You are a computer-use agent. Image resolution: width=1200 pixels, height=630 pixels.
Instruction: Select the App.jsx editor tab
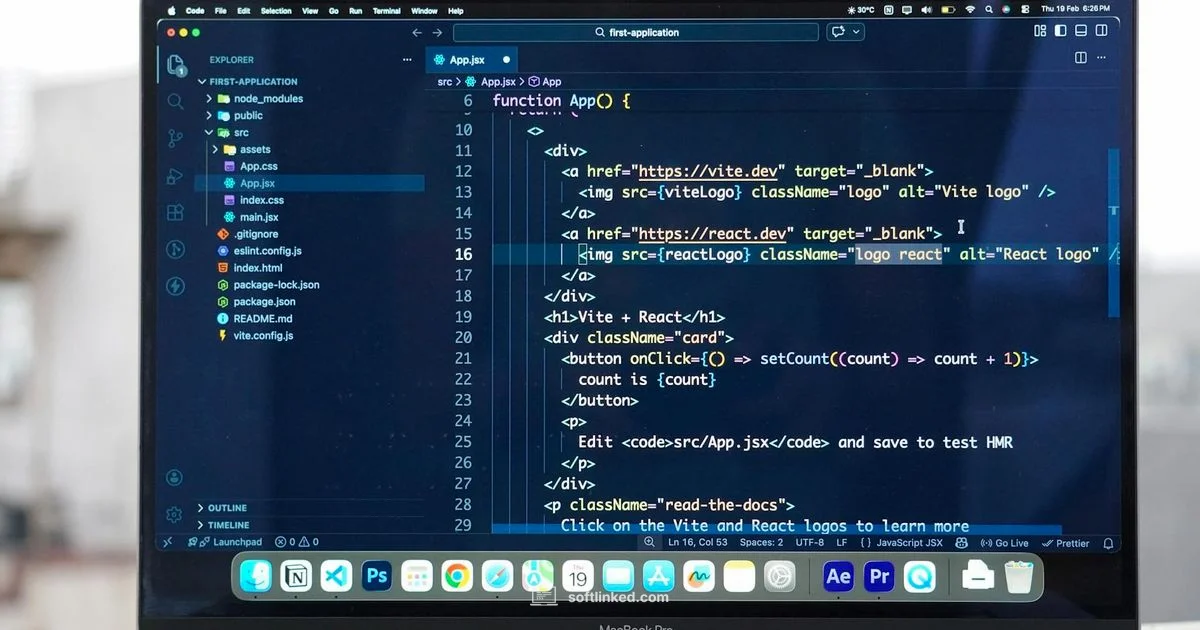465,59
